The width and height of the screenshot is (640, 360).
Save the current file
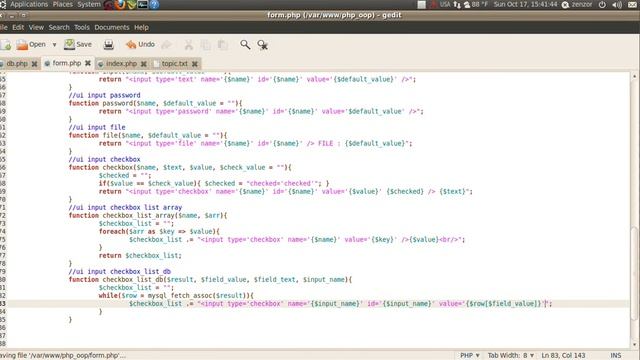[x=78, y=44]
